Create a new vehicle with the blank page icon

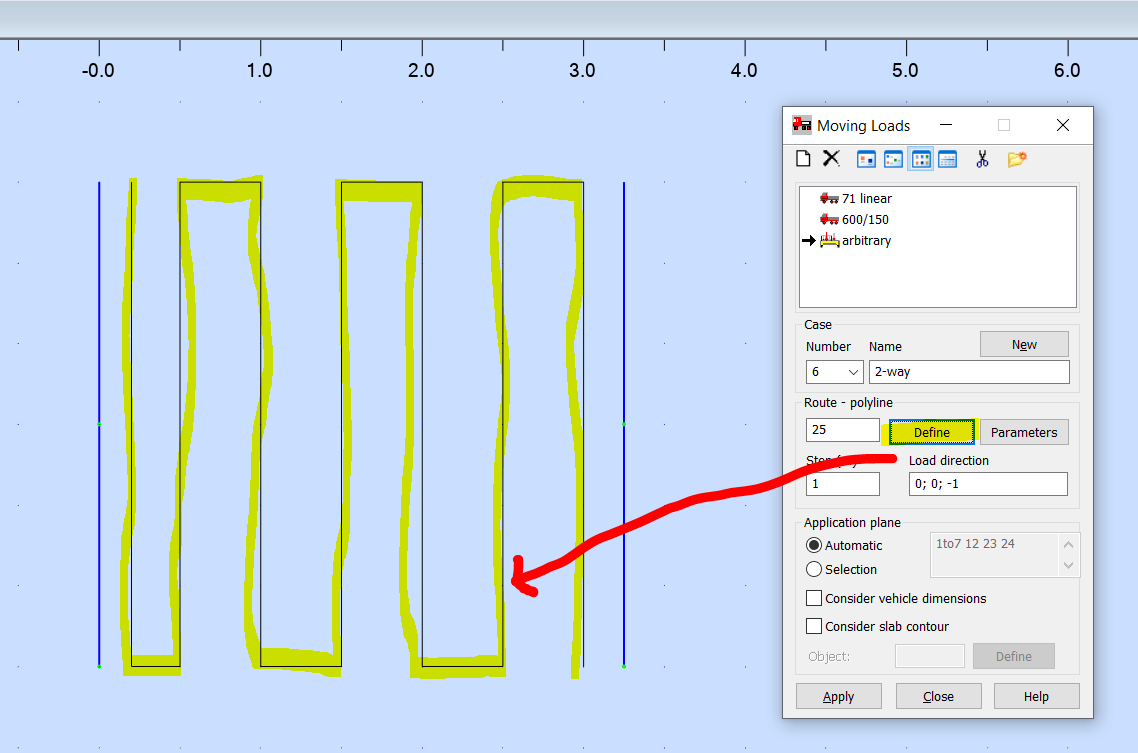pyautogui.click(x=803, y=158)
